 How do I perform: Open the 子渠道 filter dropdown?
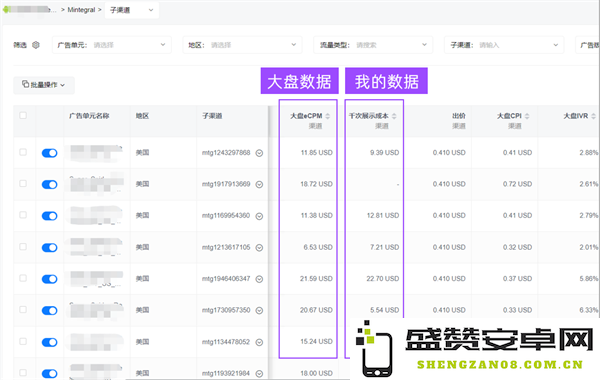pos(504,45)
